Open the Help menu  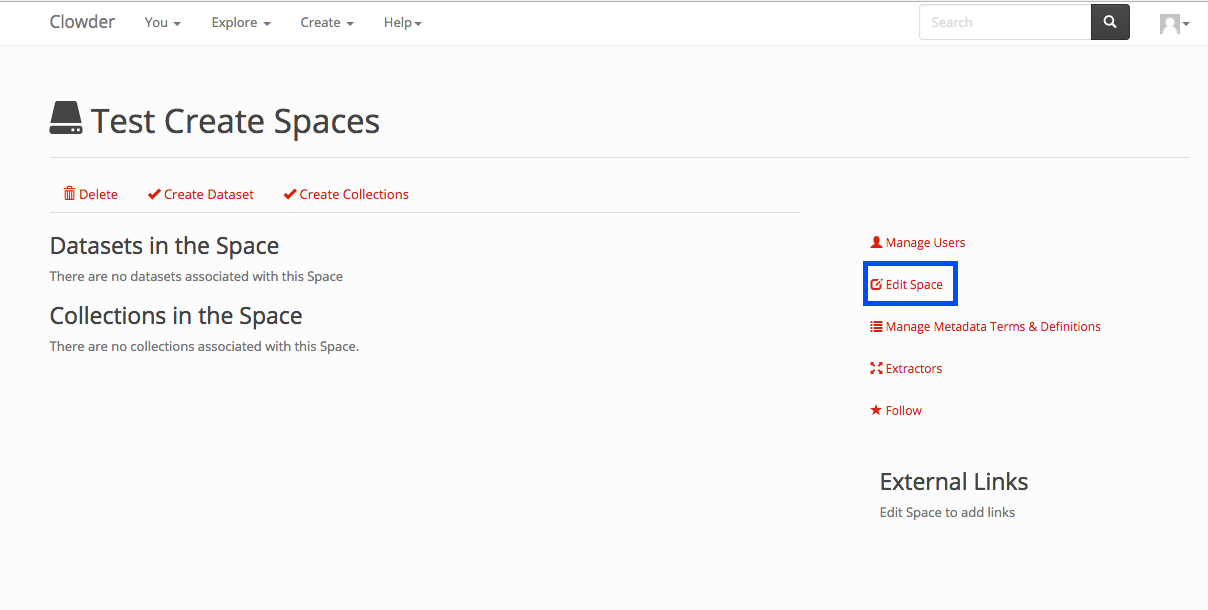point(402,22)
